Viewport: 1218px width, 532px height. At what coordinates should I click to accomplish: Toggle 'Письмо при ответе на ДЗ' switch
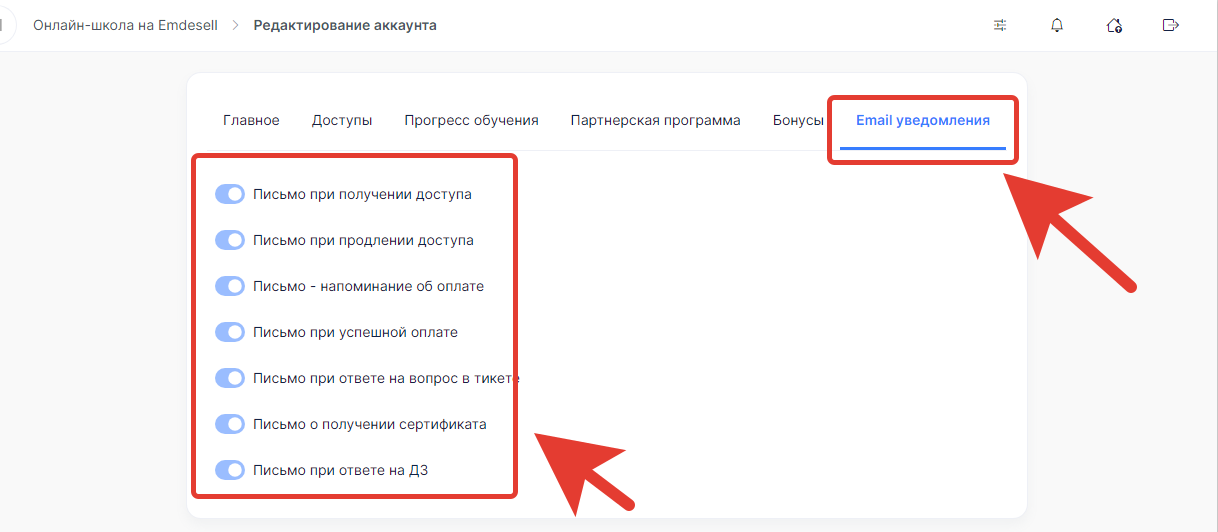[230, 470]
